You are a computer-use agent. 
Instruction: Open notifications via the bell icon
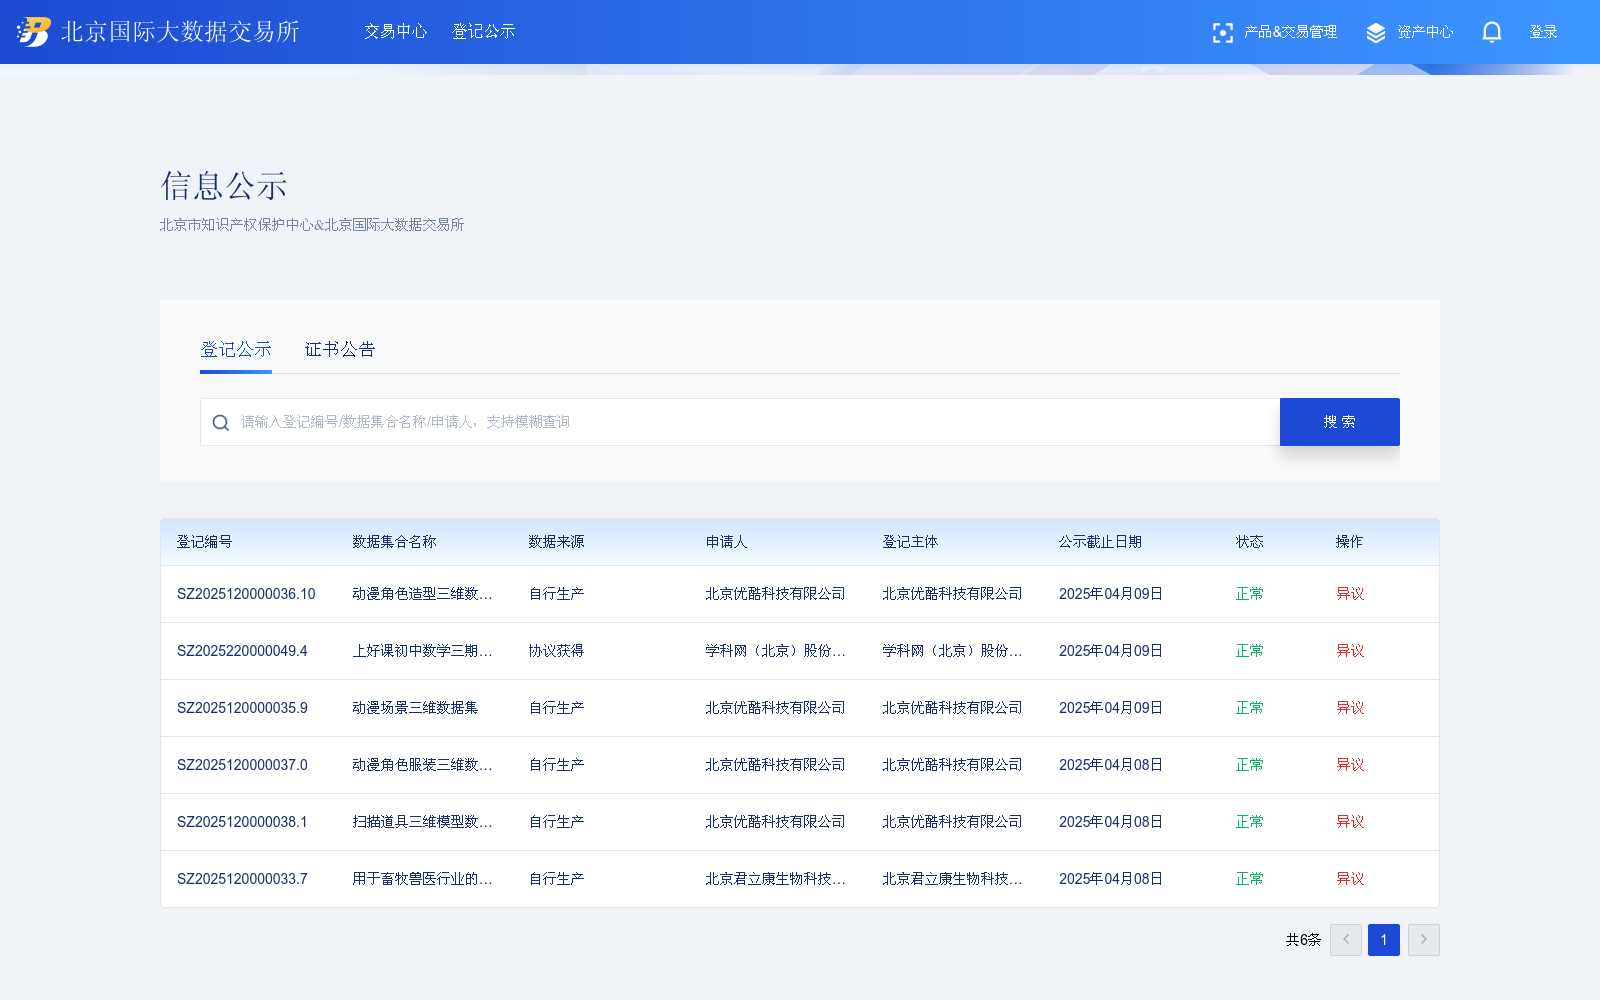[1492, 32]
